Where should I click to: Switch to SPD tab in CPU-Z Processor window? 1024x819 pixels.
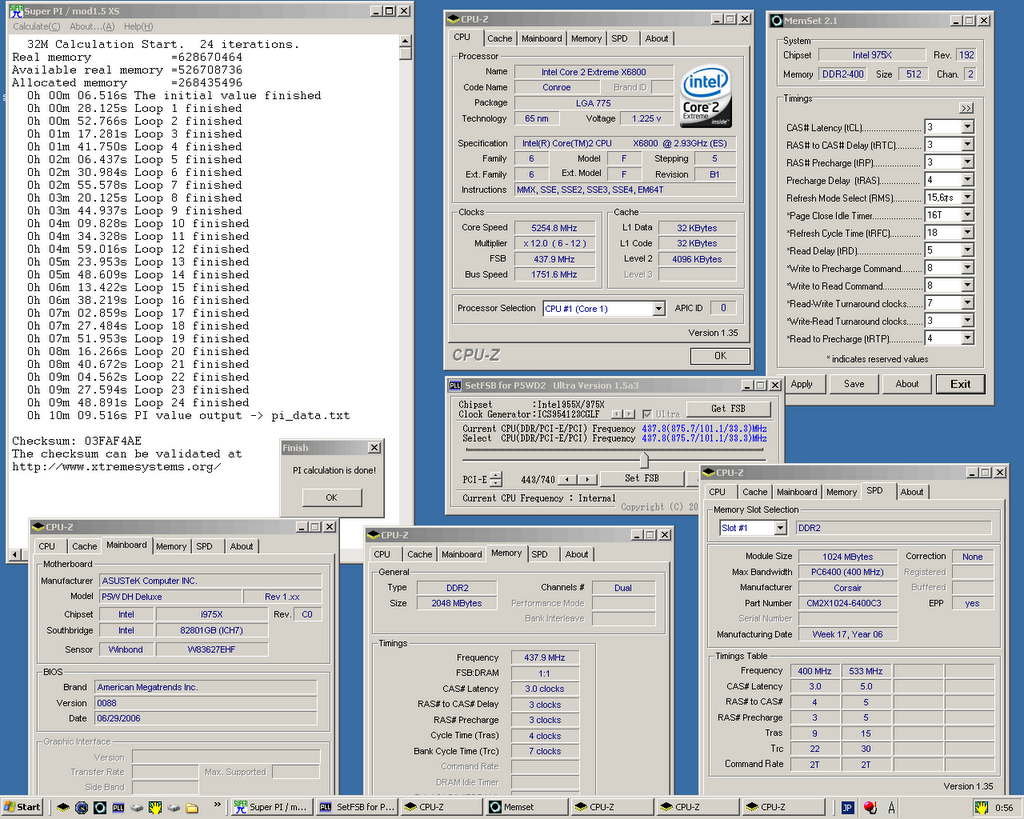(x=619, y=39)
